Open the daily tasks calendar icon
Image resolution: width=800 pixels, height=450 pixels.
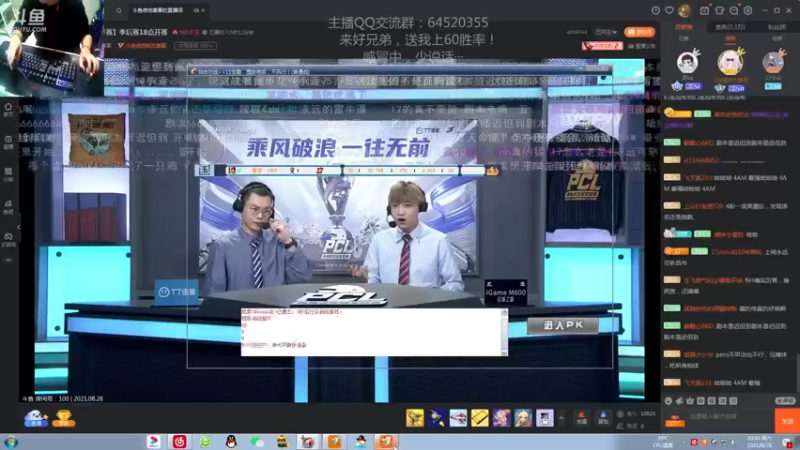click(705, 10)
